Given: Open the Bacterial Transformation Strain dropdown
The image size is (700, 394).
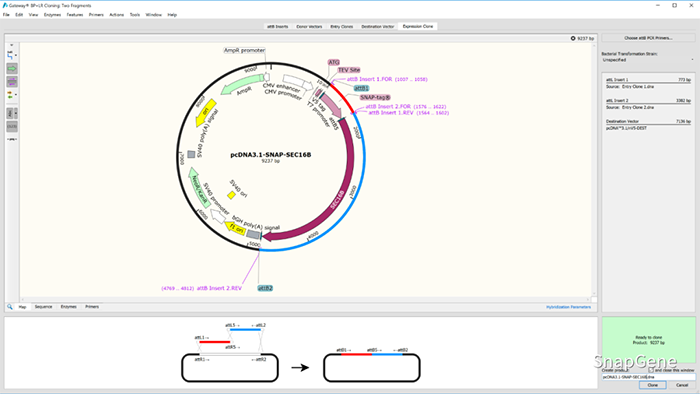Looking at the screenshot, I should 648,60.
